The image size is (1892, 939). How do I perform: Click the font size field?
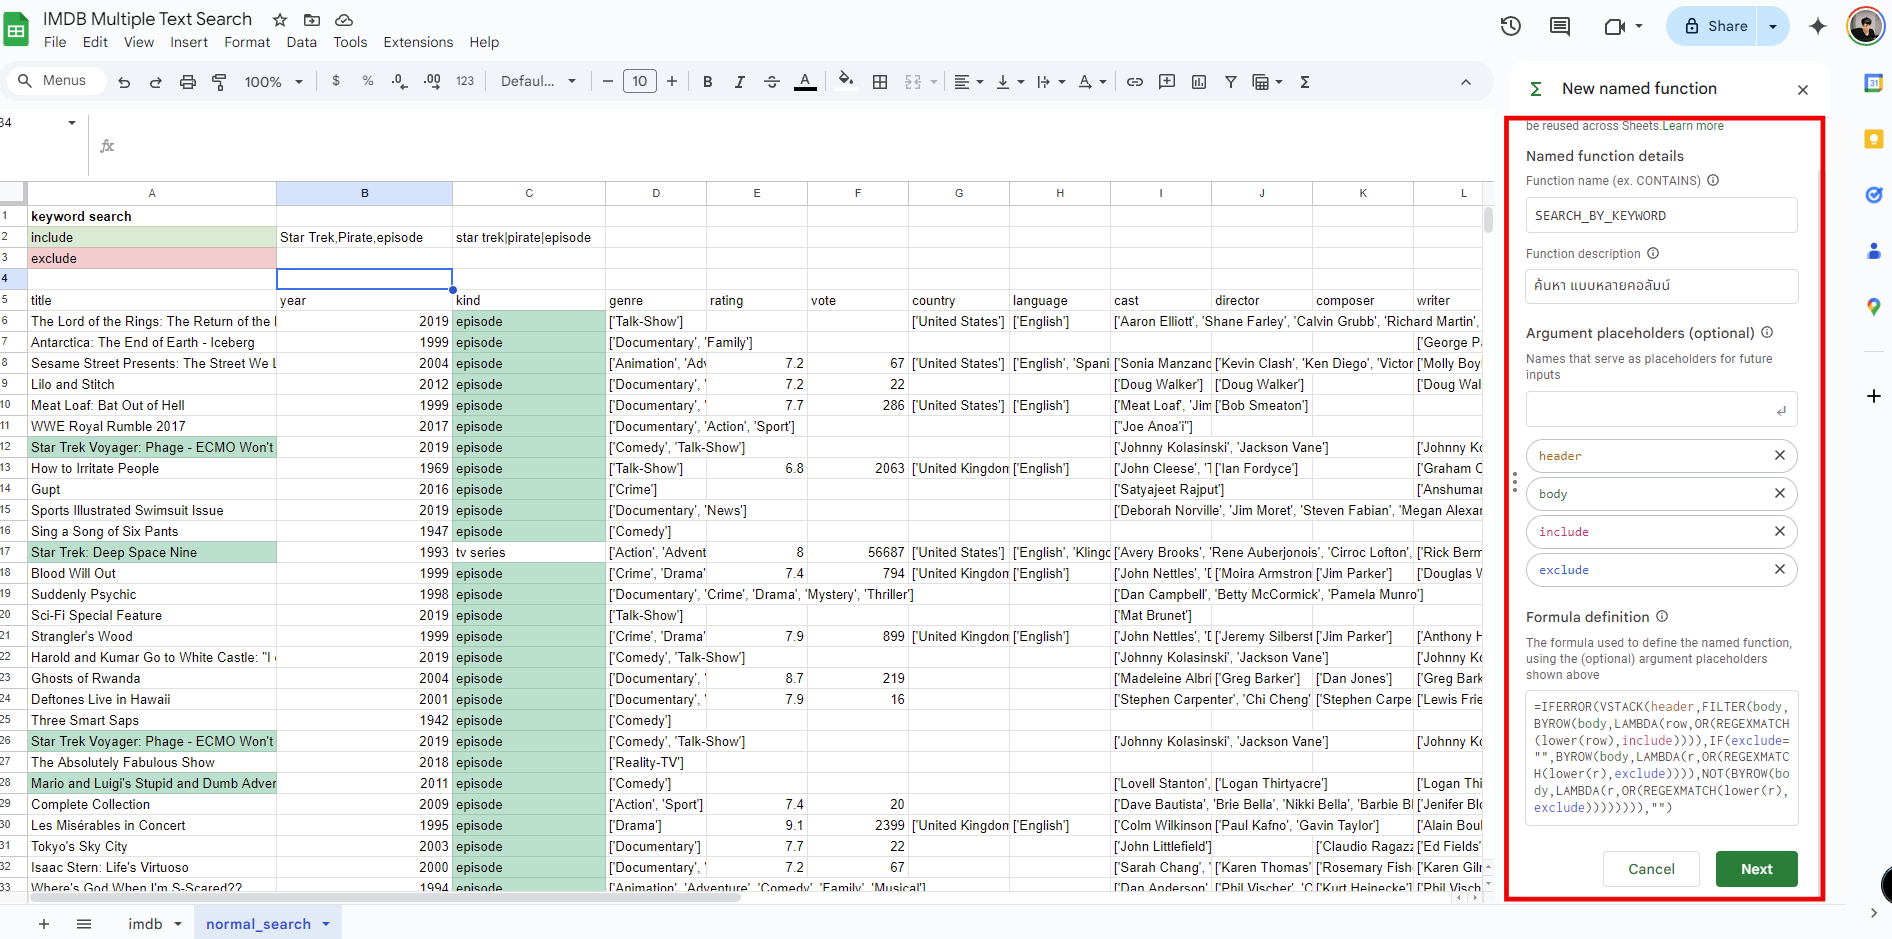pyautogui.click(x=640, y=82)
